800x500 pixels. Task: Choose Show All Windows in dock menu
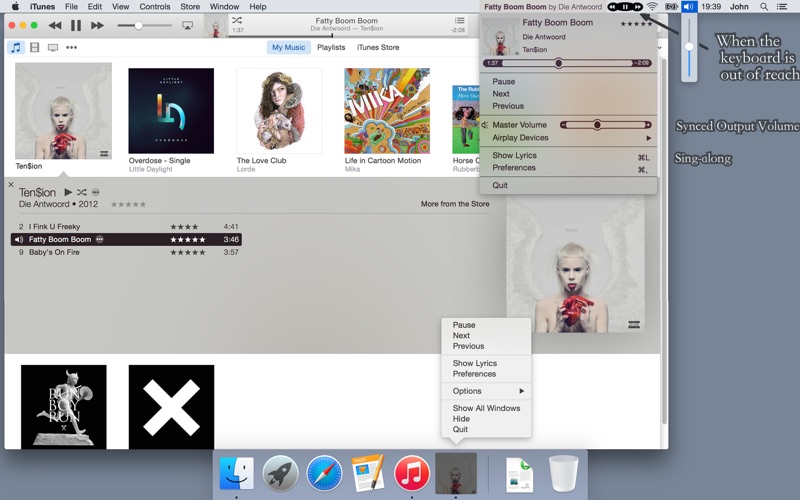[x=486, y=408]
